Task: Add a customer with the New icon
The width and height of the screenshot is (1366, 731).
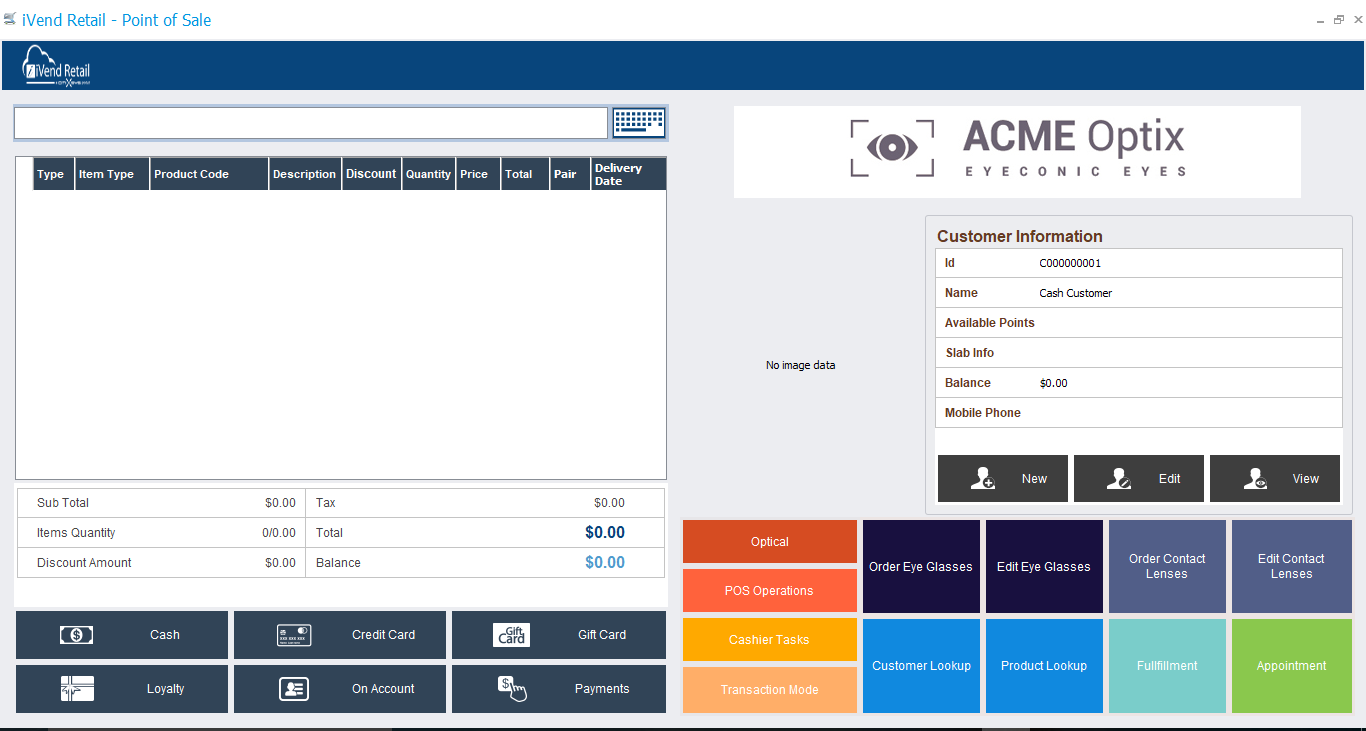Action: coord(983,479)
